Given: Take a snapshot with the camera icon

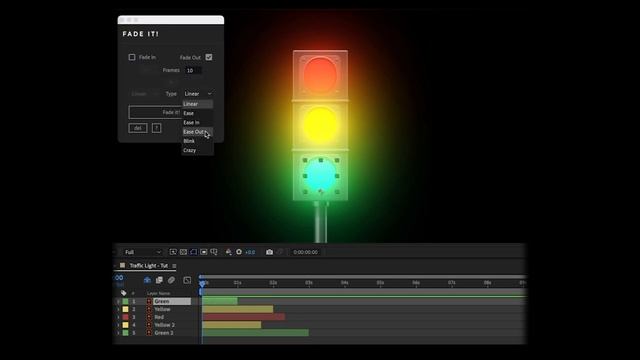Looking at the screenshot, I should (269, 252).
